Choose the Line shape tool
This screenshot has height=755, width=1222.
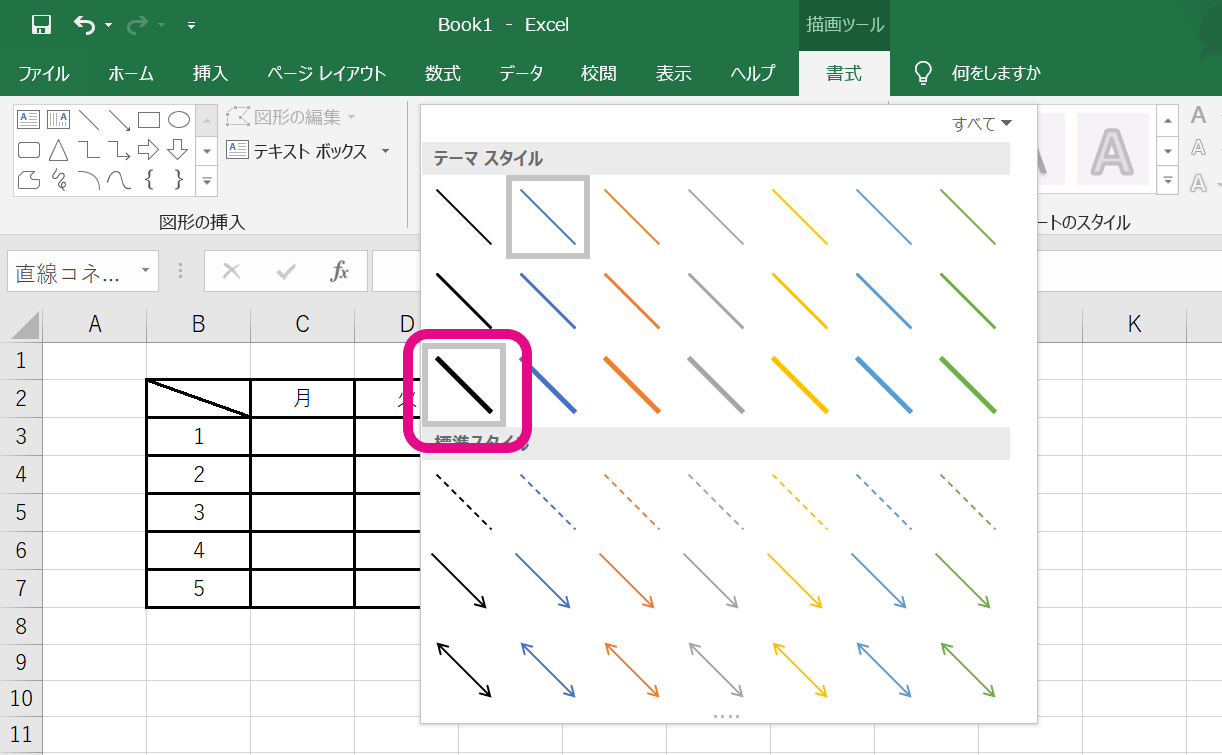click(x=88, y=118)
